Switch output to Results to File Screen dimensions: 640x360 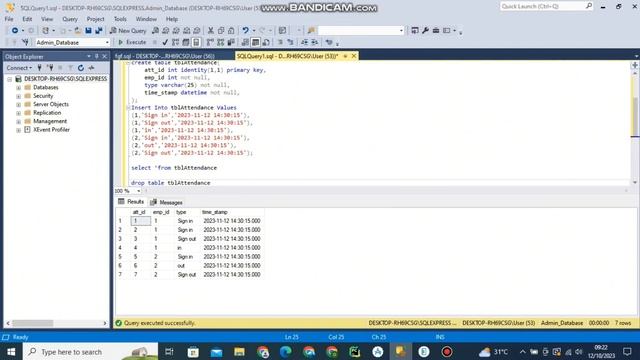tap(266, 42)
